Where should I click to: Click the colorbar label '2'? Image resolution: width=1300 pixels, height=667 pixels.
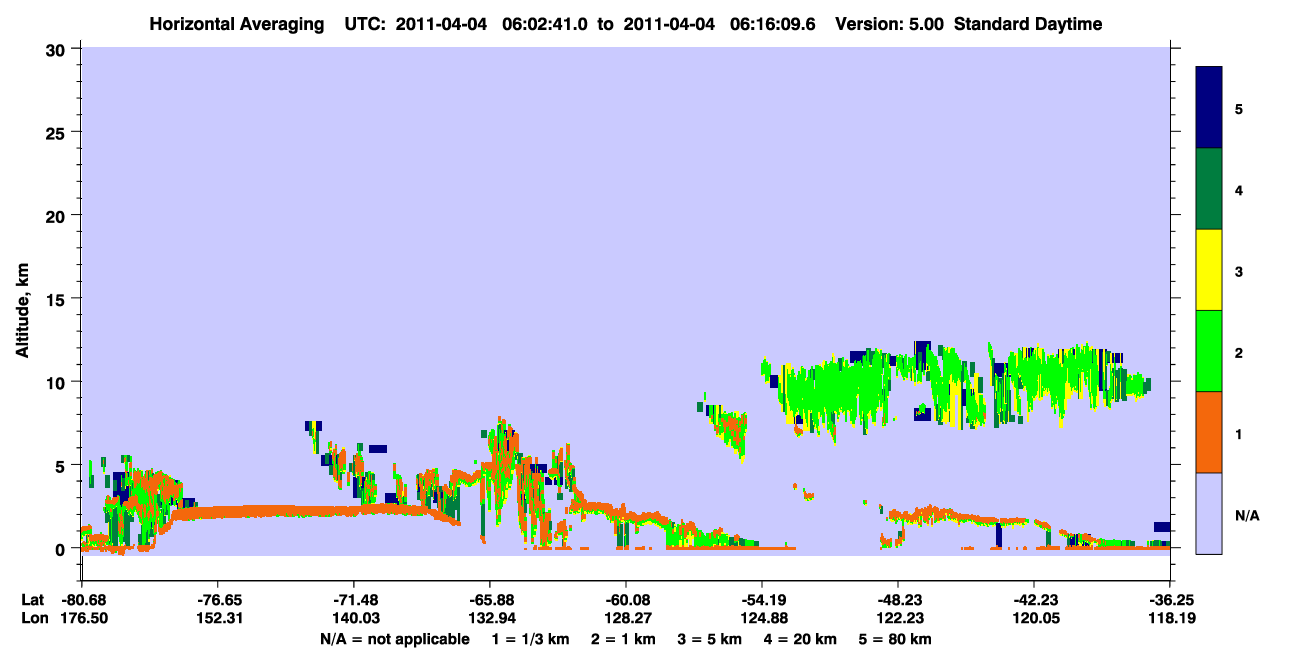[1238, 351]
